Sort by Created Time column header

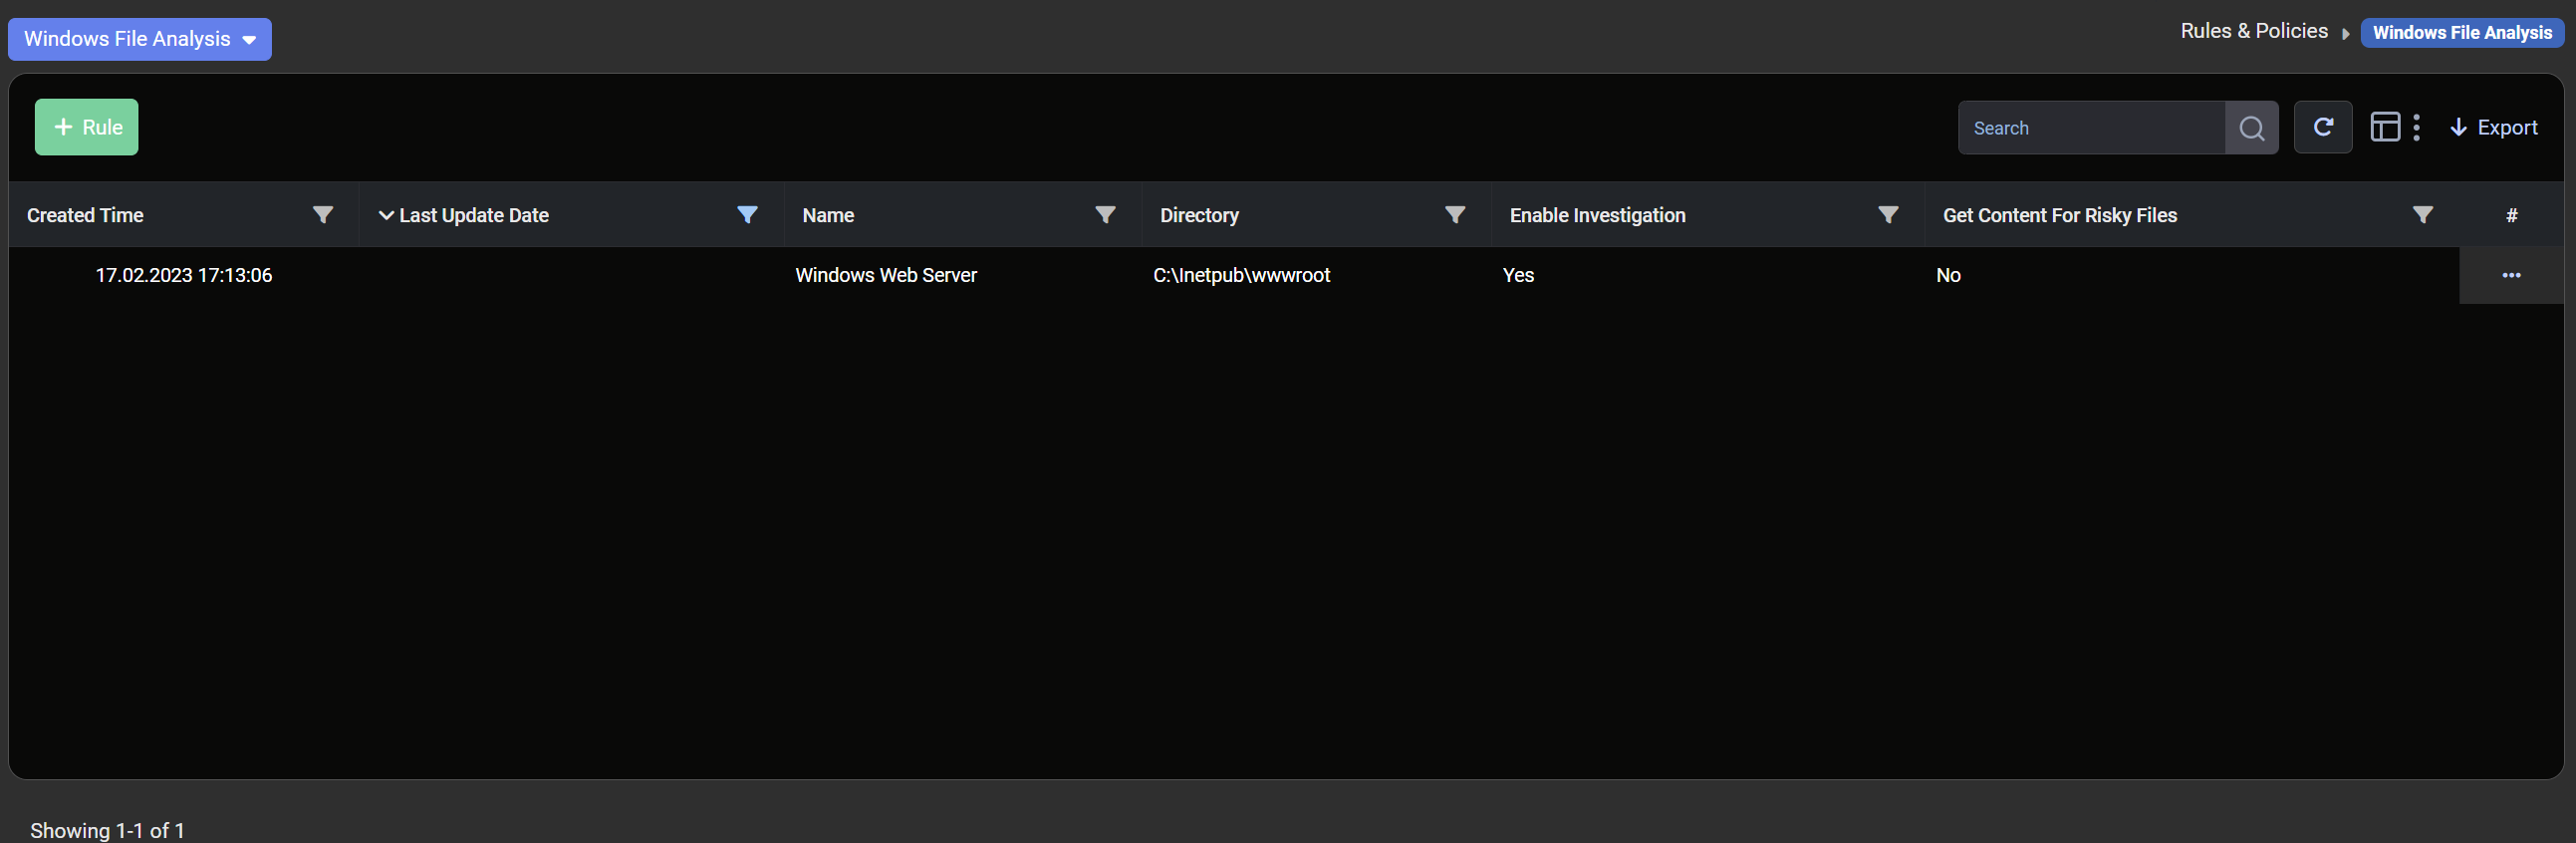(x=85, y=215)
